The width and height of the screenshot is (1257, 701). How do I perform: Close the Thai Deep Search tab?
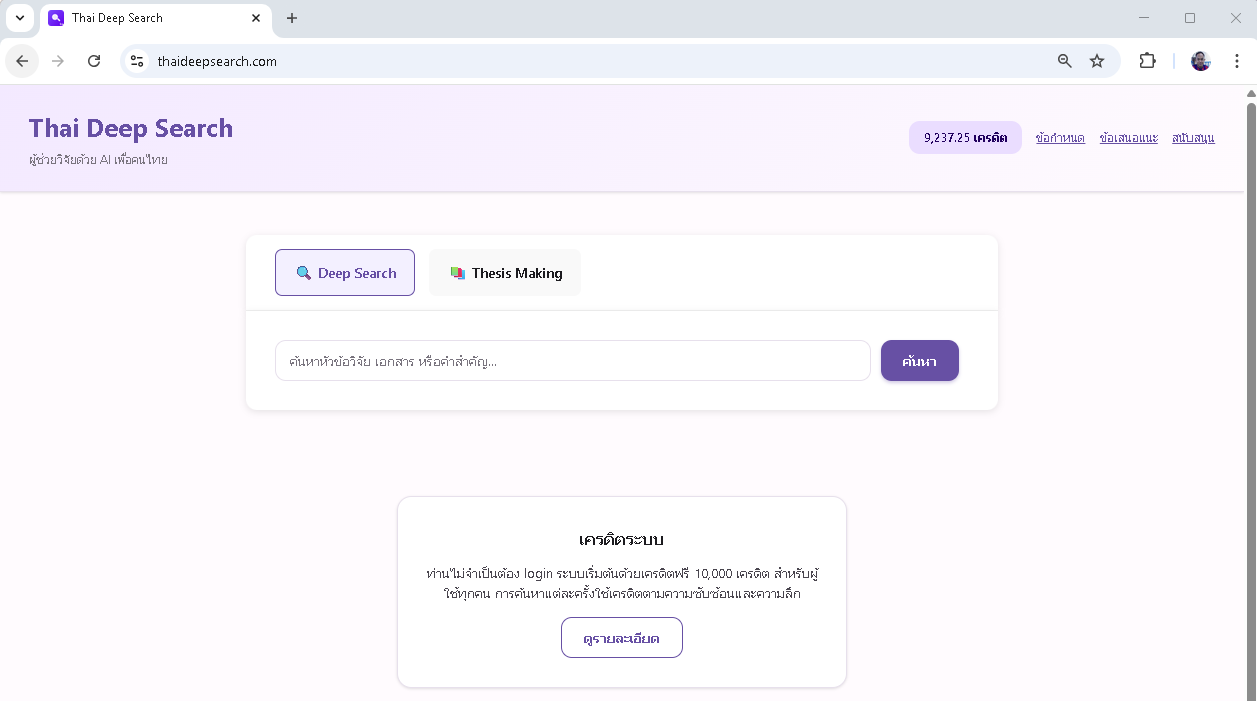pos(256,18)
